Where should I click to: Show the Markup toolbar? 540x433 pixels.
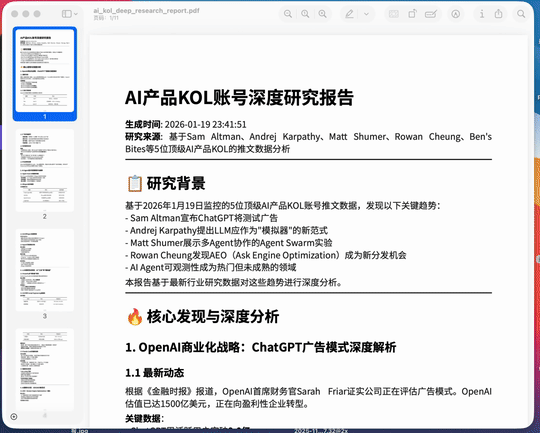[456, 14]
